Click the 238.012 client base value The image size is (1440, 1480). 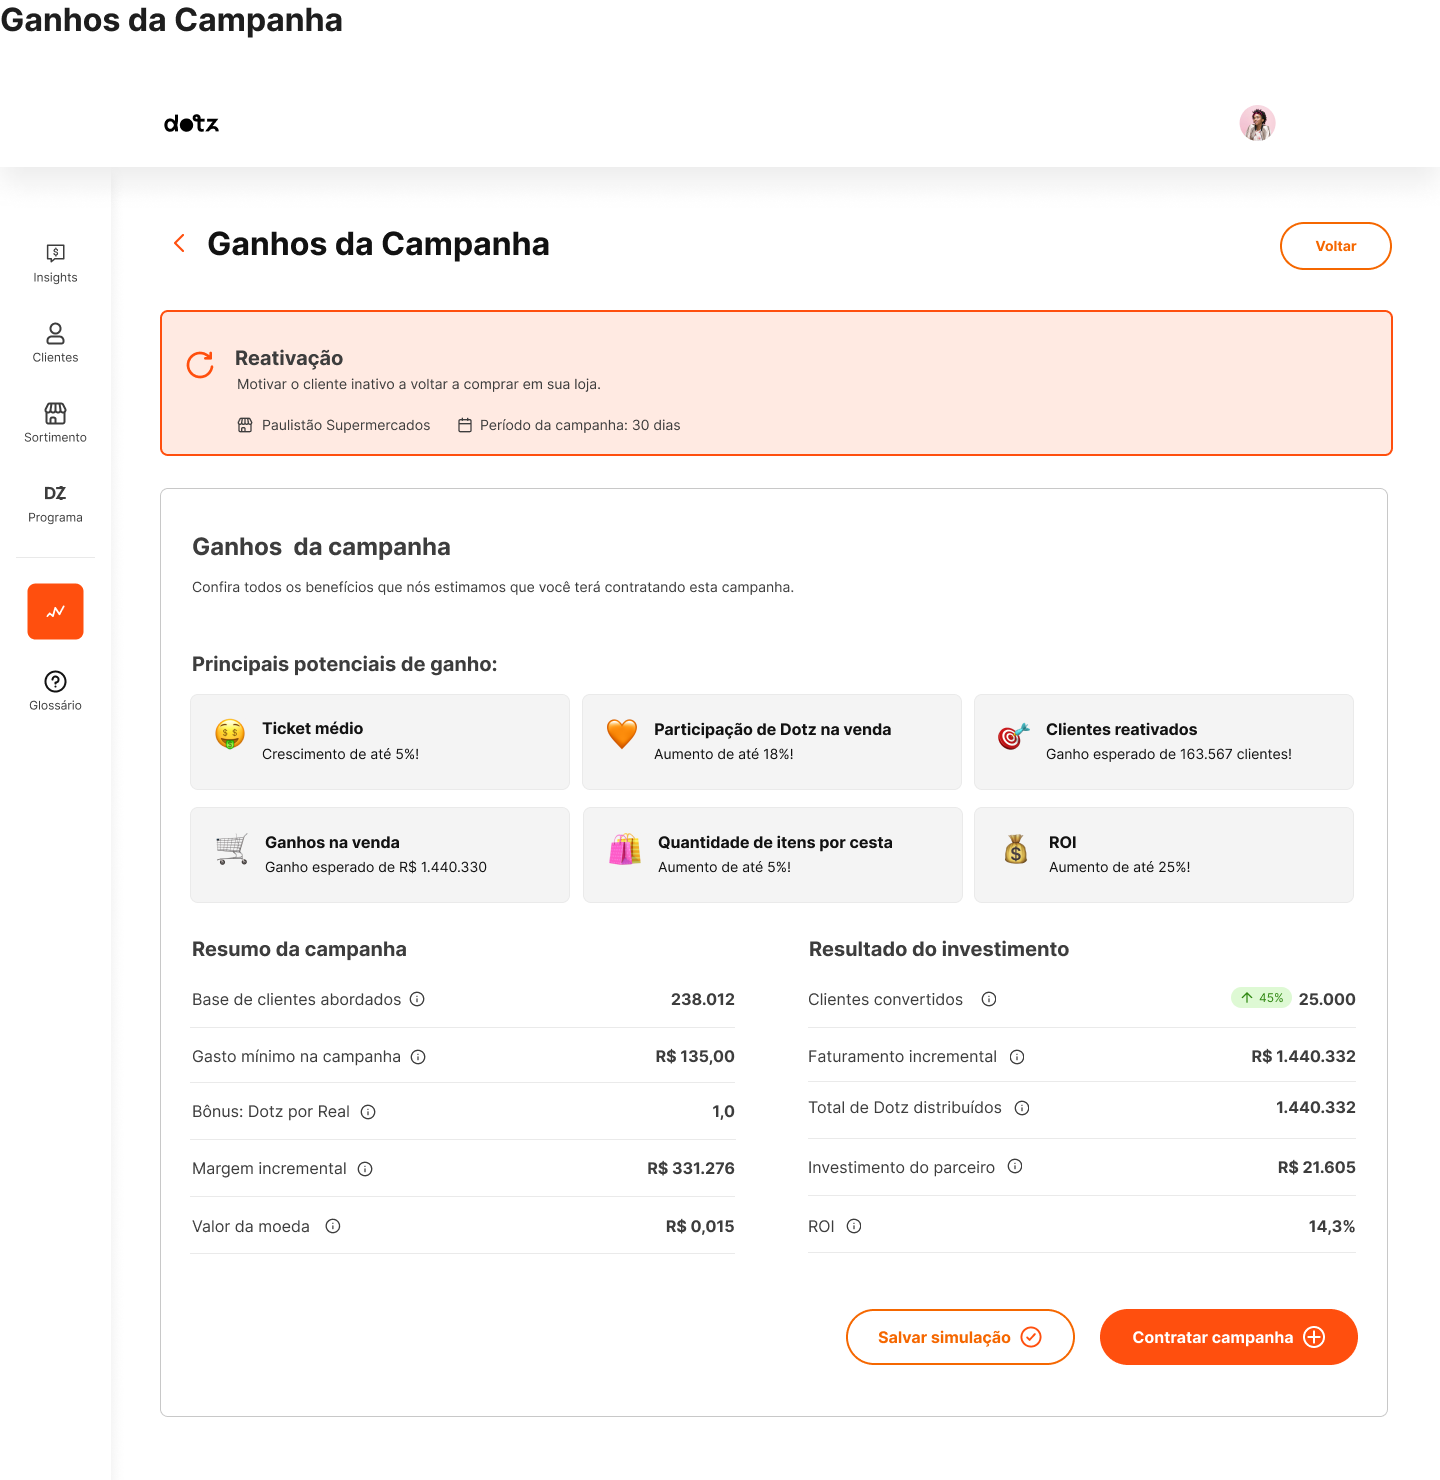703,999
